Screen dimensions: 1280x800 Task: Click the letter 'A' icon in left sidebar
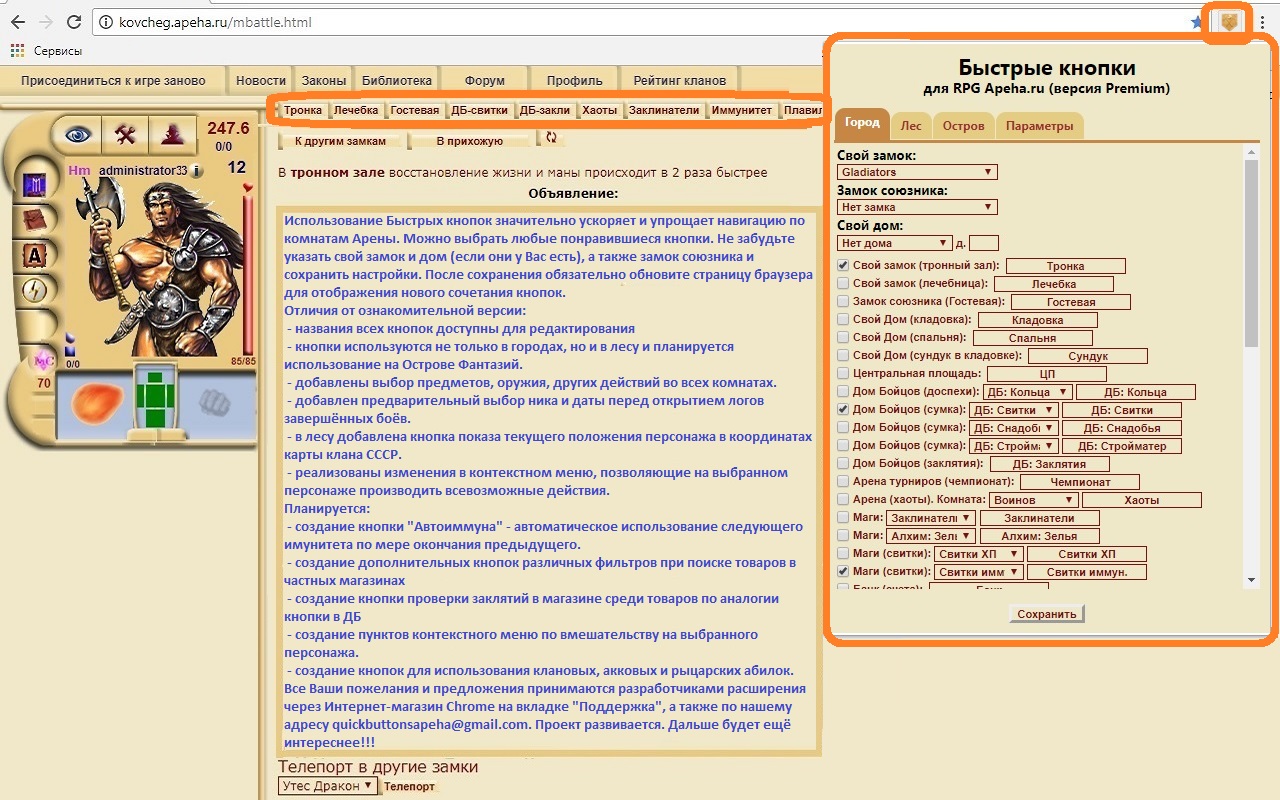coord(36,255)
